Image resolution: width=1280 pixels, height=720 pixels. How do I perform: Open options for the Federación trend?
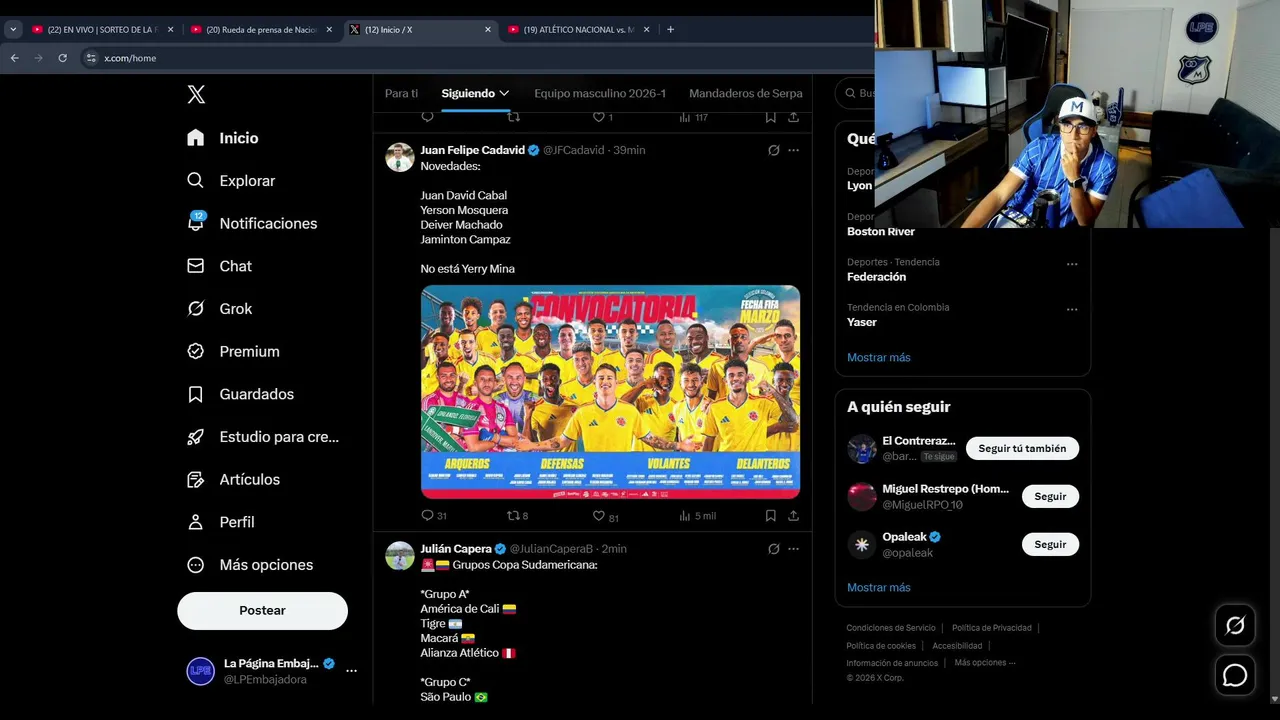pos(1072,264)
